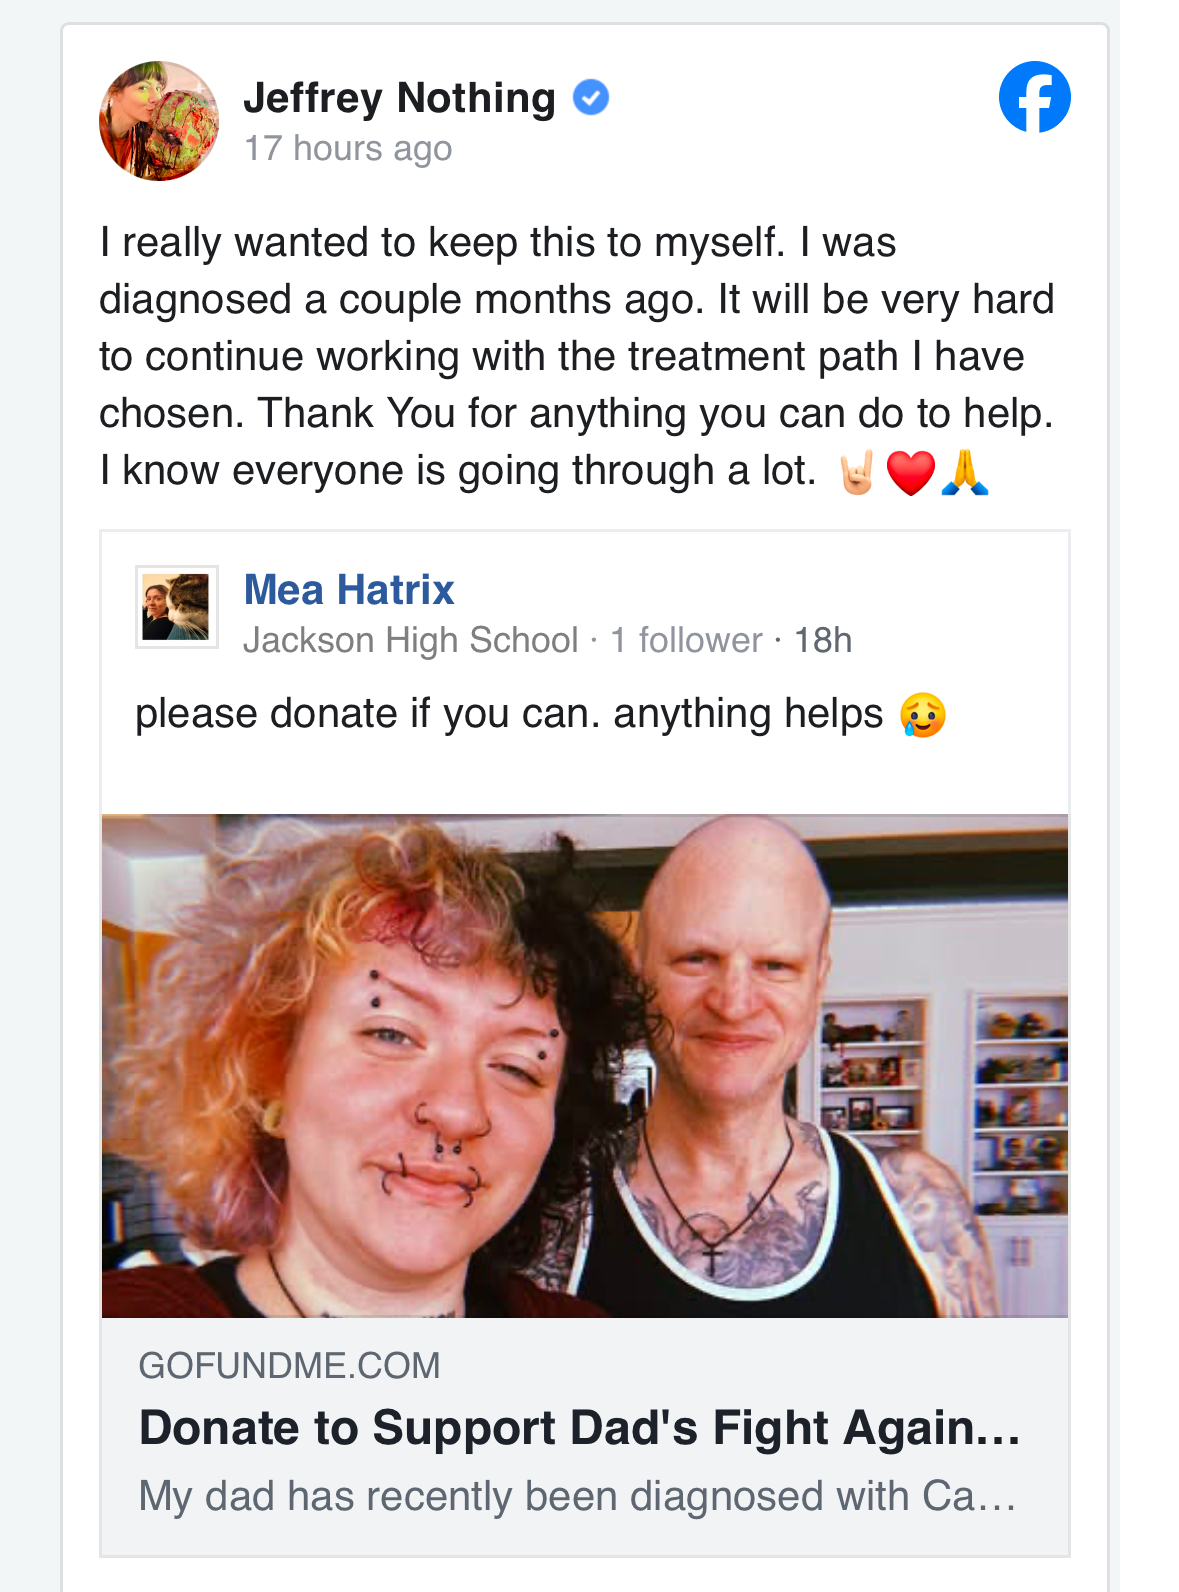This screenshot has width=1179, height=1592.
Task: Open Jeffrey Nothing's round profile picture
Action: coord(159,121)
